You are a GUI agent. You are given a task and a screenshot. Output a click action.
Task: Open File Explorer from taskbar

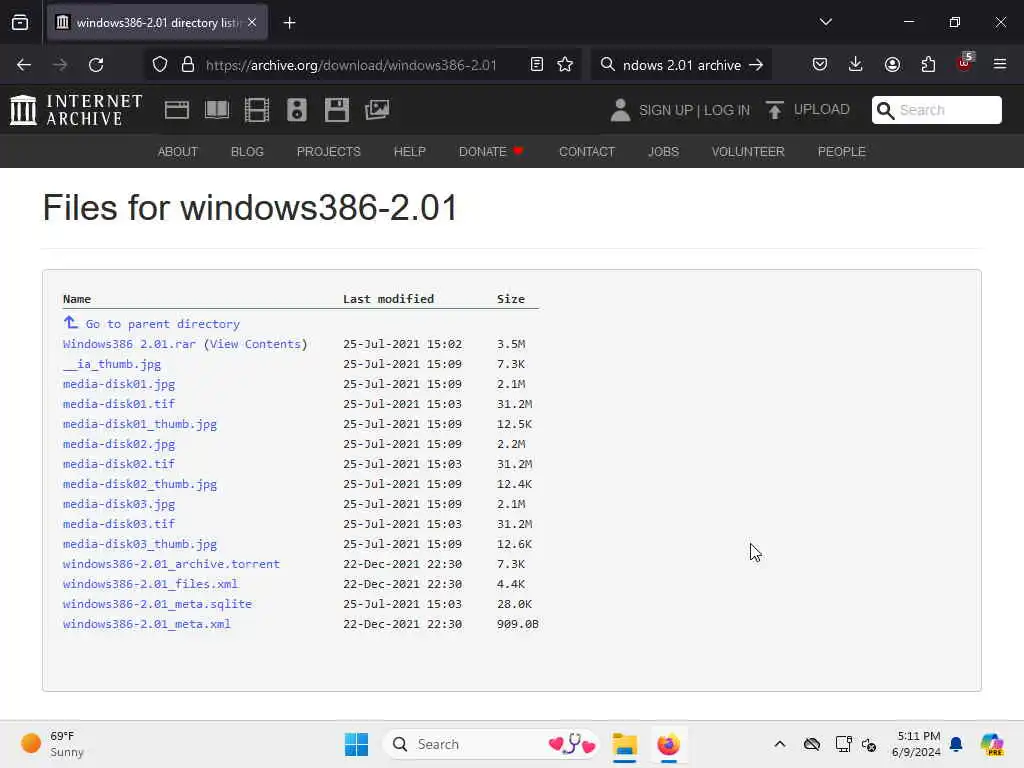(624, 744)
